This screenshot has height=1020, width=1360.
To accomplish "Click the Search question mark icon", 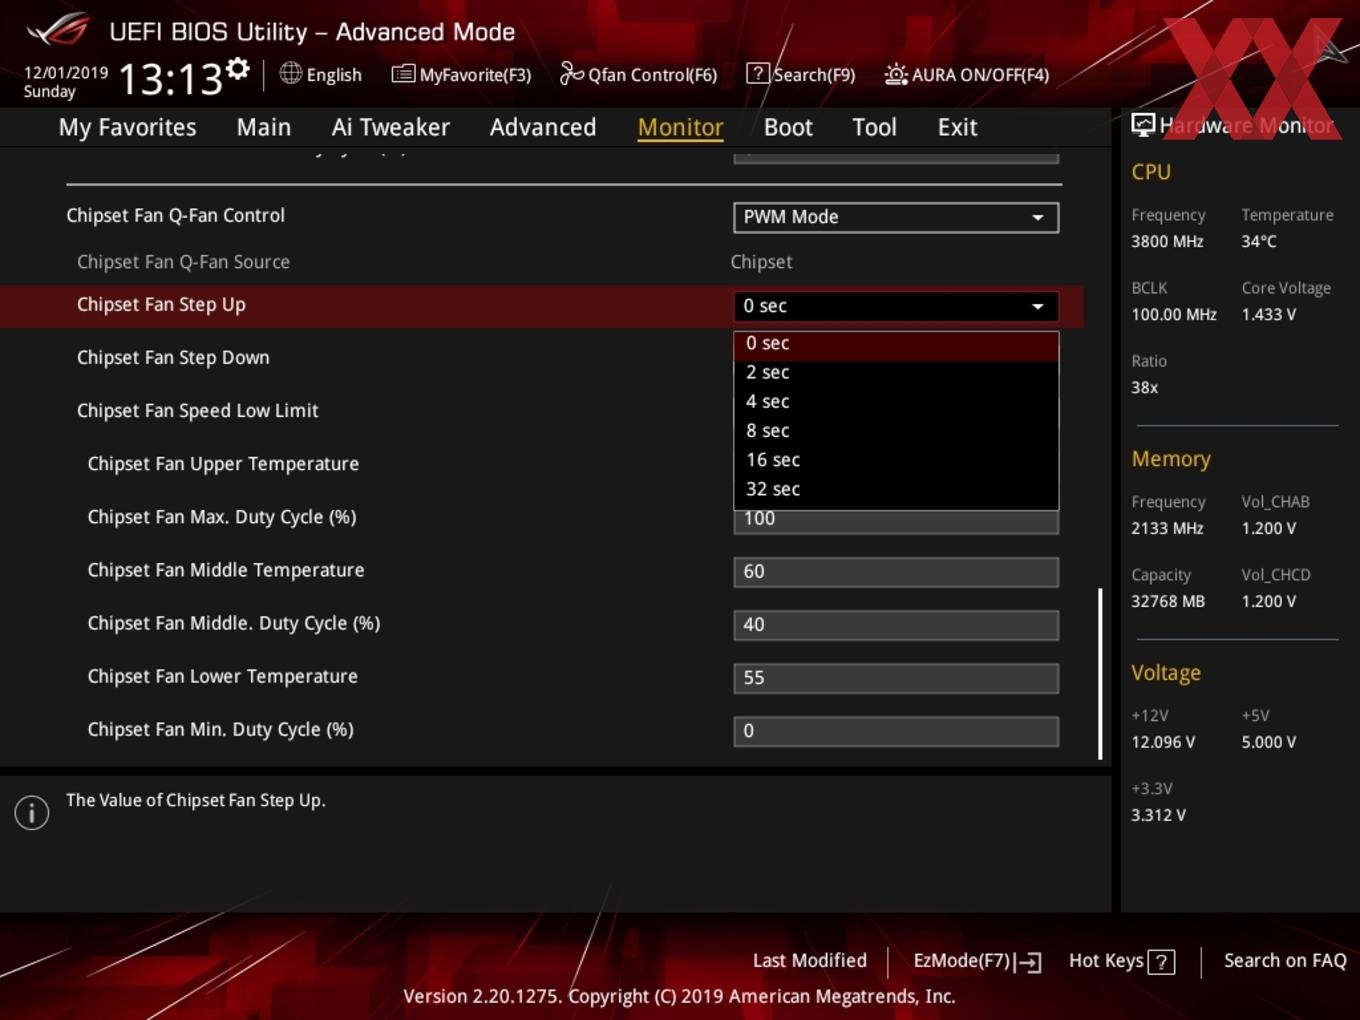I will click(x=758, y=73).
